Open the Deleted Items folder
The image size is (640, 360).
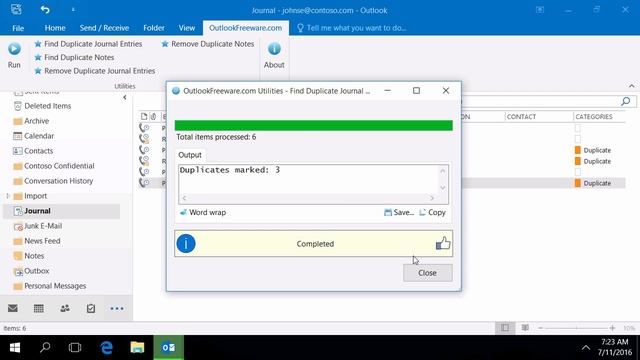(42, 106)
